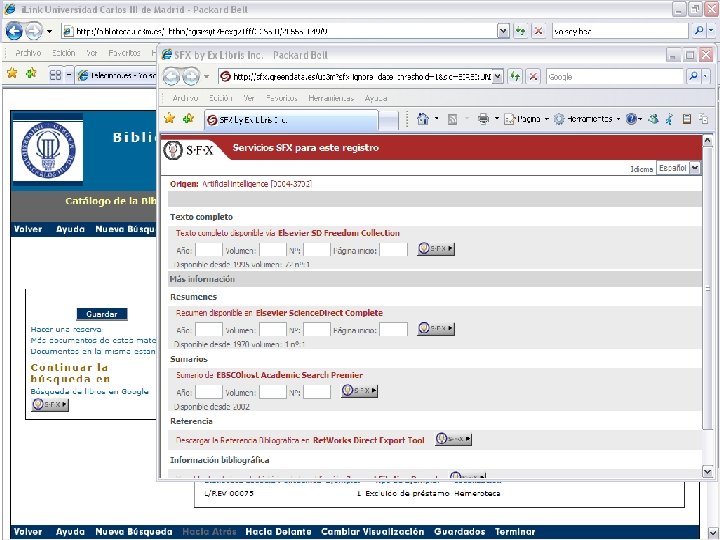720x540 pixels.
Task: Click Elsevier ScienceDirect Complete link
Action: tap(319, 313)
